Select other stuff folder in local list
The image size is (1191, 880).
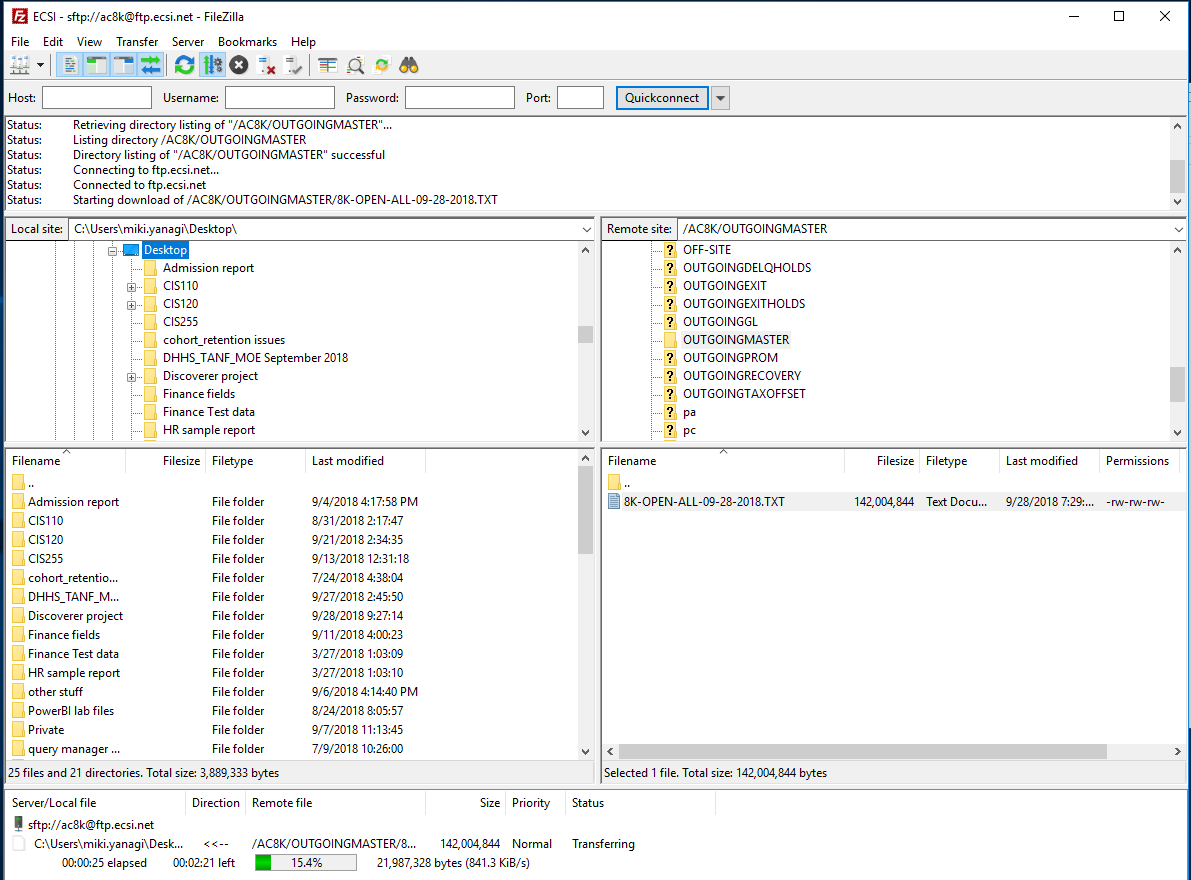pos(55,692)
